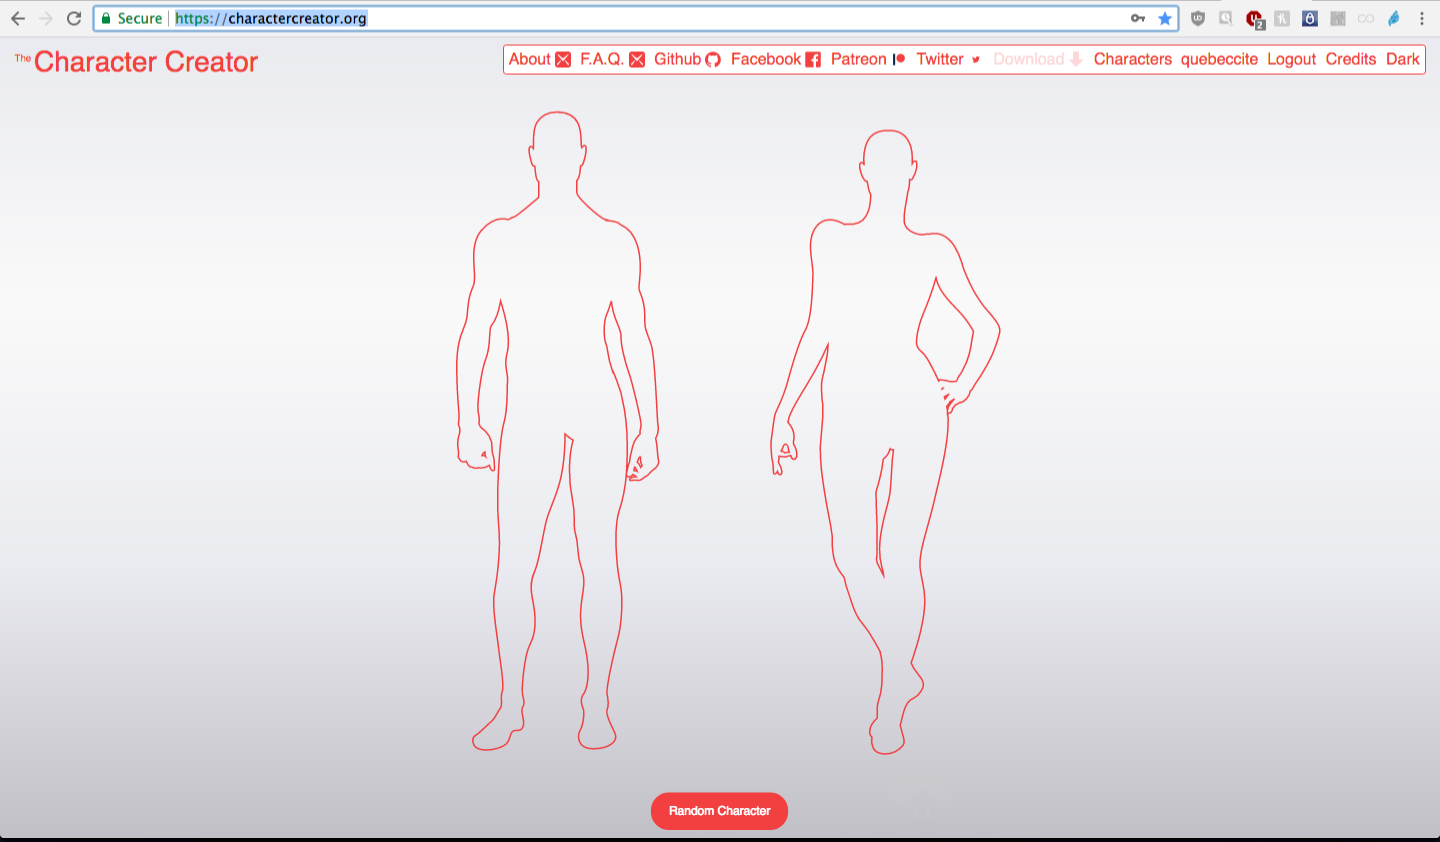Open Chrome's three-dot menu
The height and width of the screenshot is (842, 1440).
point(1422,18)
